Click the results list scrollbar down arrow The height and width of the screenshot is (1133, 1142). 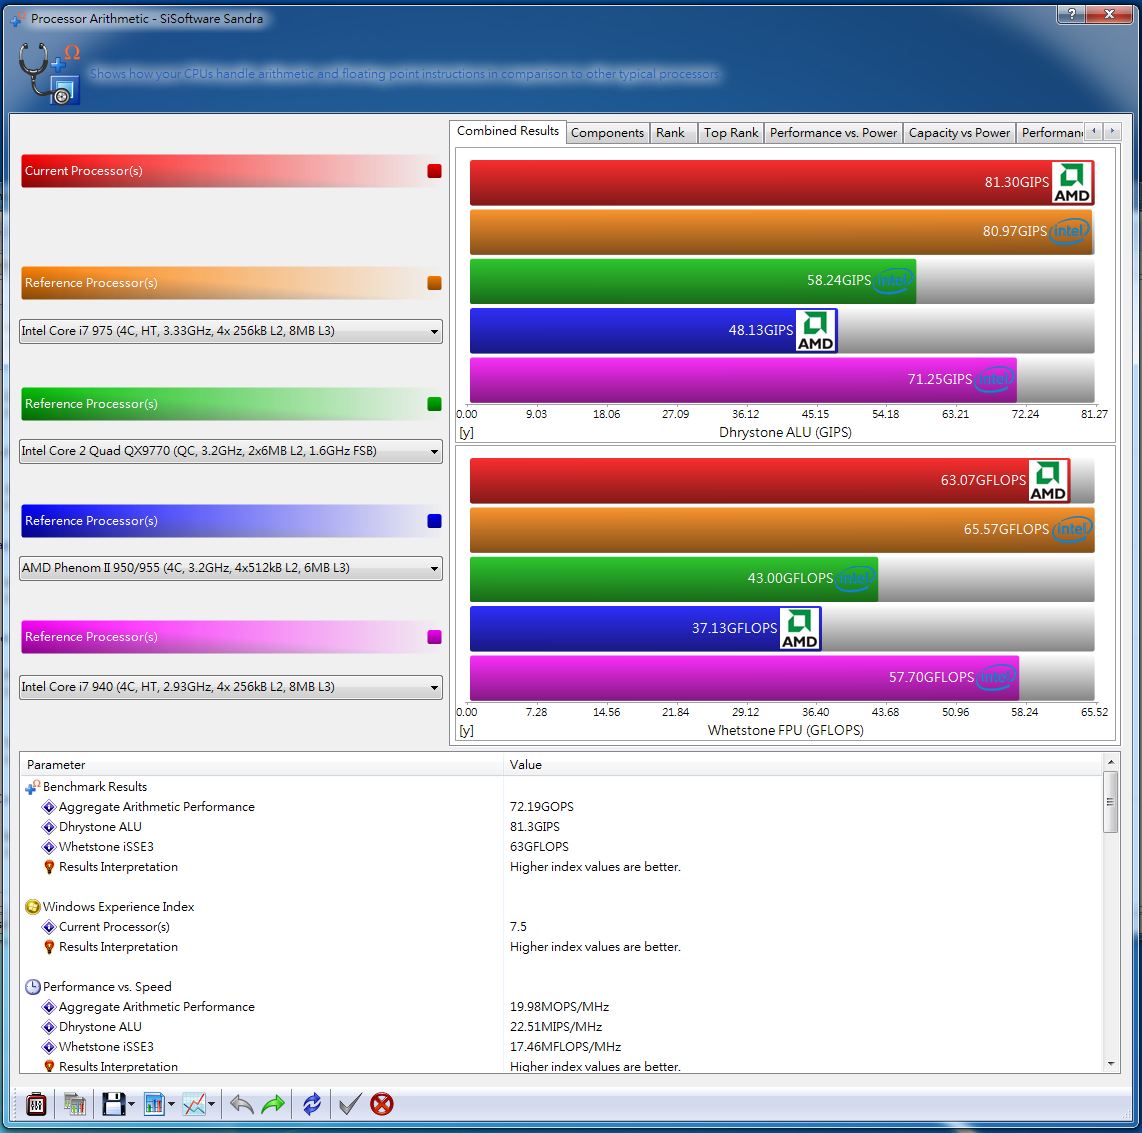tap(1110, 1064)
